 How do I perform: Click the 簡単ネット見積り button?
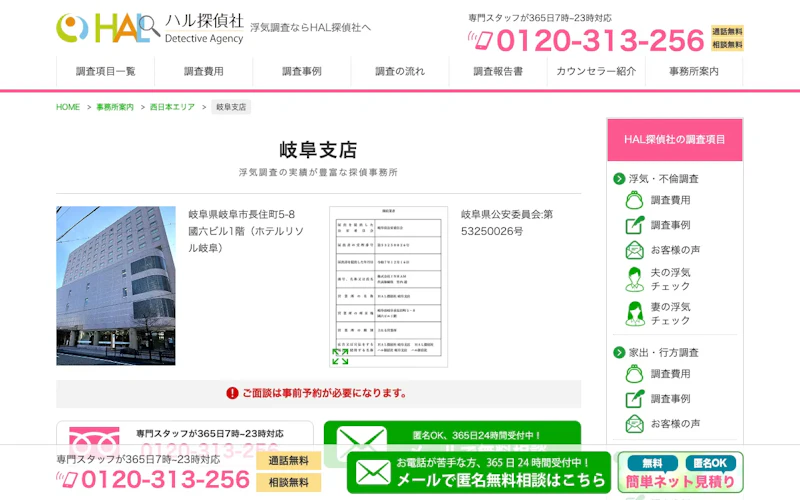tap(680, 472)
